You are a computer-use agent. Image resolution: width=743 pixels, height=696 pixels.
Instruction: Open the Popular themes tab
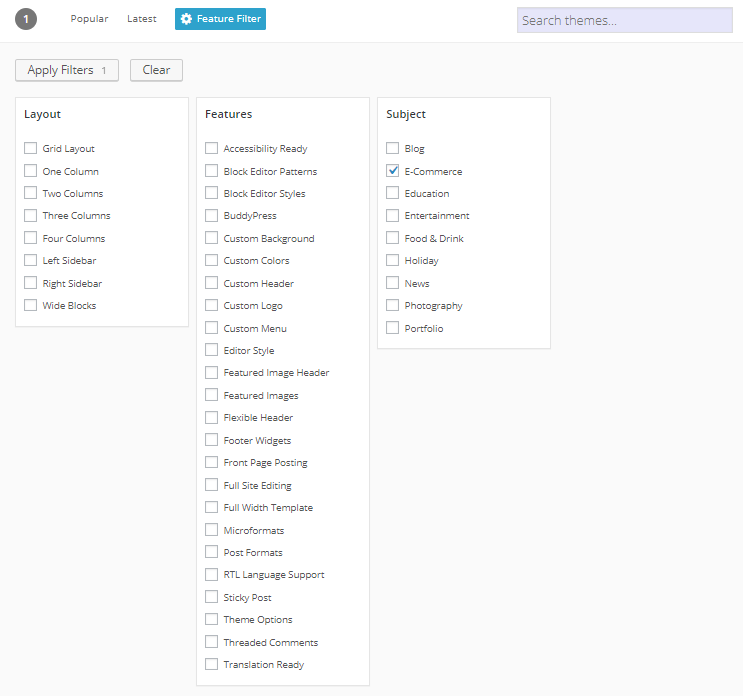pos(89,19)
